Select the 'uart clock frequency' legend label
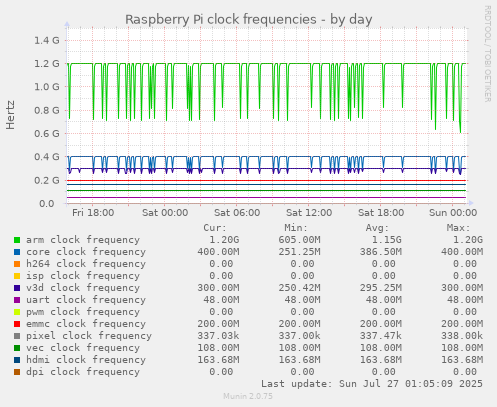Viewport: 497px width, 407px height. pyautogui.click(x=86, y=300)
